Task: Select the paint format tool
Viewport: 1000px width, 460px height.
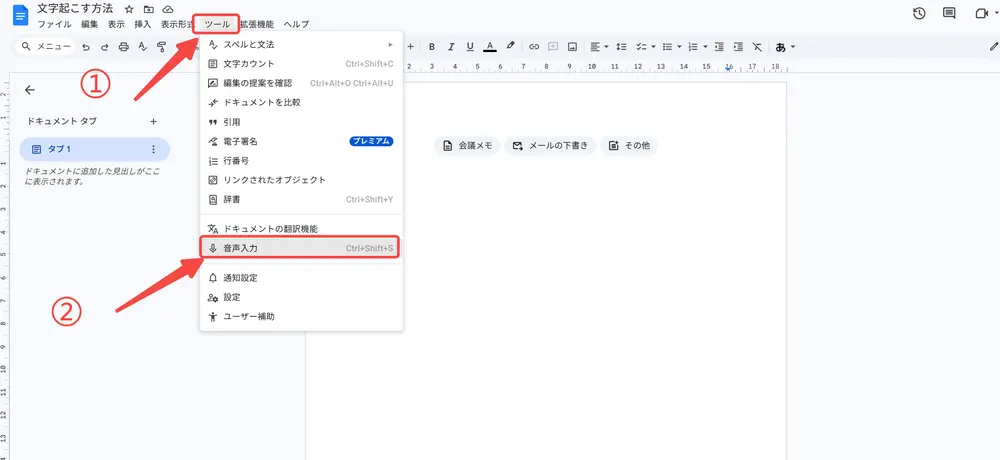Action: coord(161,47)
